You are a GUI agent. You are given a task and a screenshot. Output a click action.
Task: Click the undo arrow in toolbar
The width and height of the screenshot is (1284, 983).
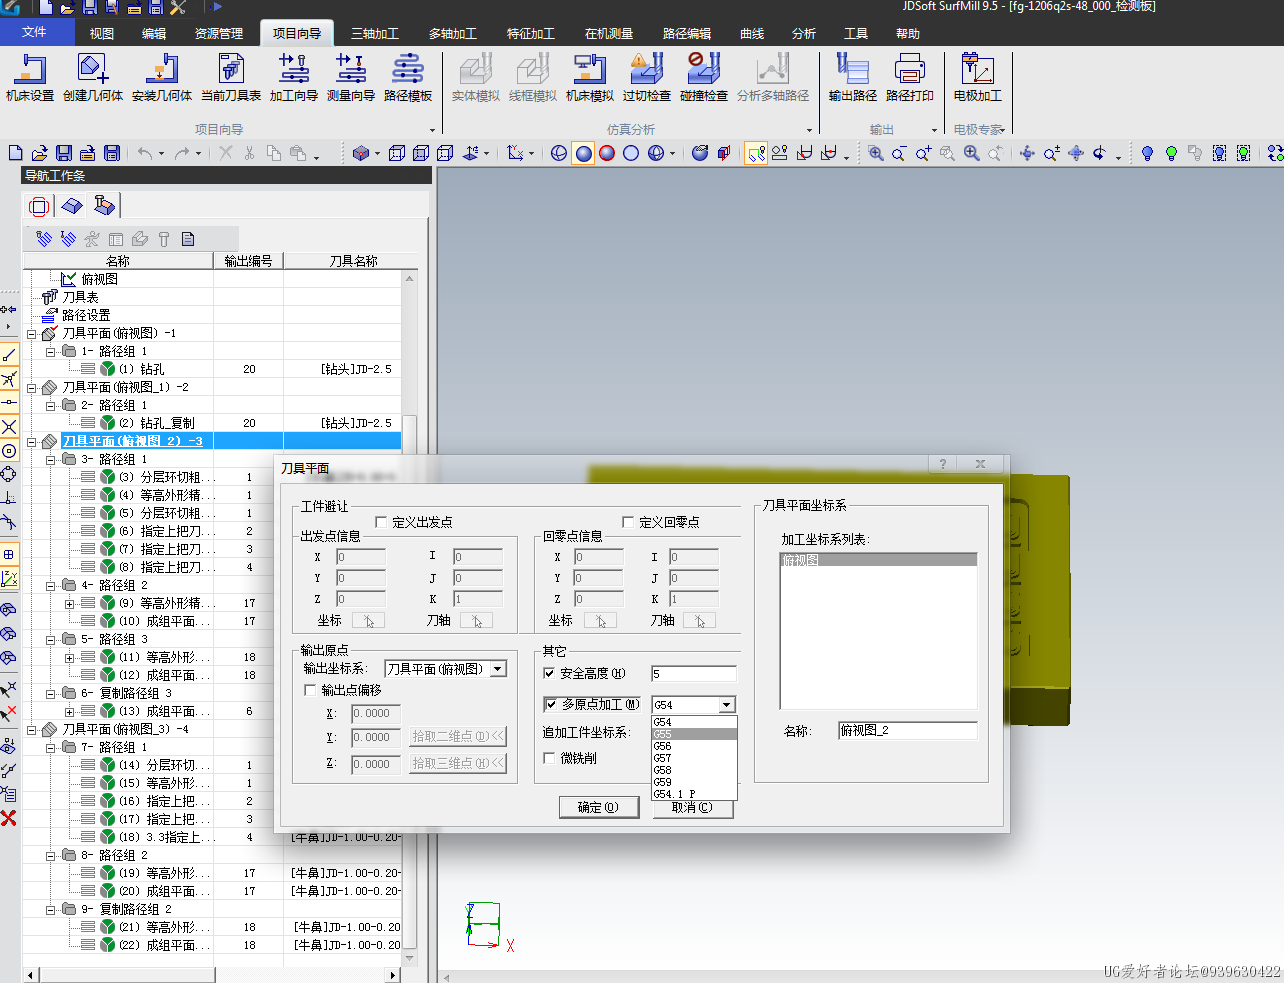point(145,153)
